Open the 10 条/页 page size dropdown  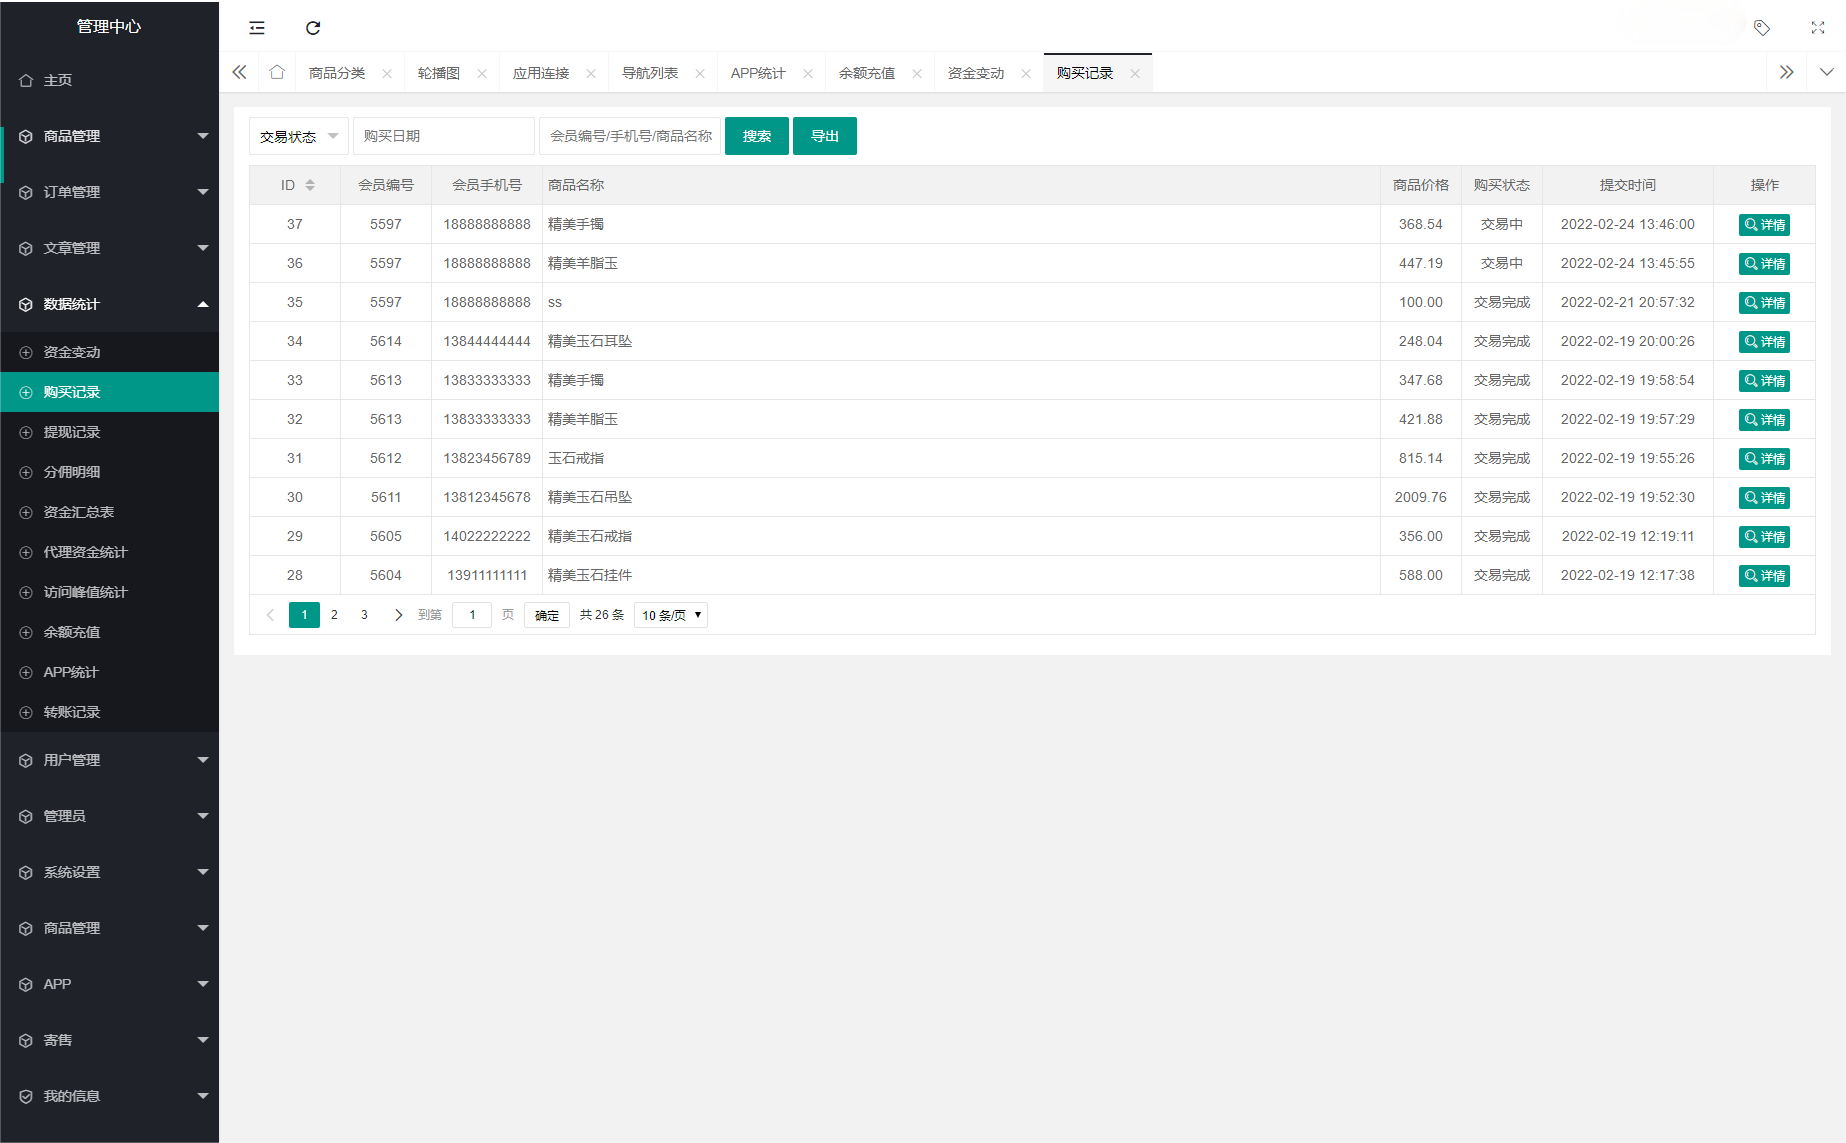671,615
